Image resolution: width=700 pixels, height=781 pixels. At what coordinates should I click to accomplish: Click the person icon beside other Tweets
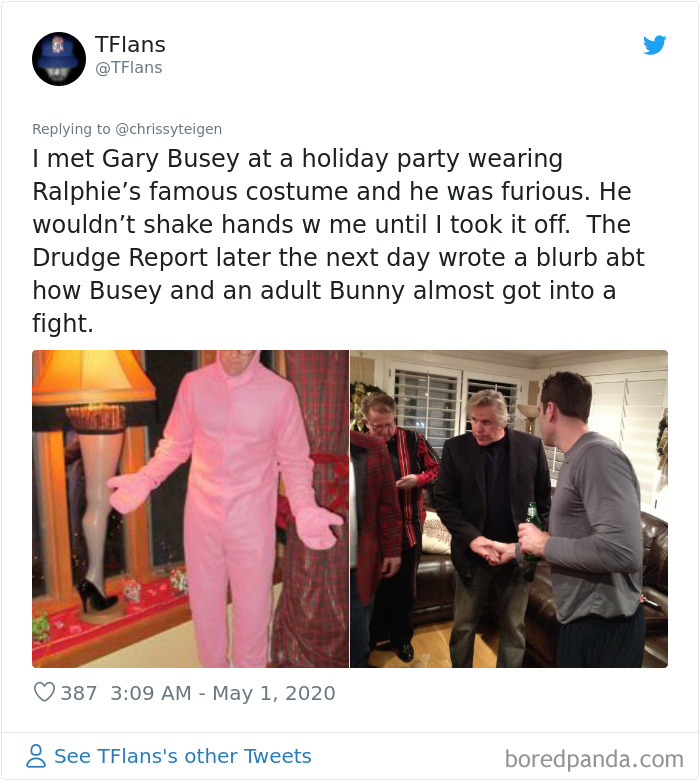click(35, 756)
